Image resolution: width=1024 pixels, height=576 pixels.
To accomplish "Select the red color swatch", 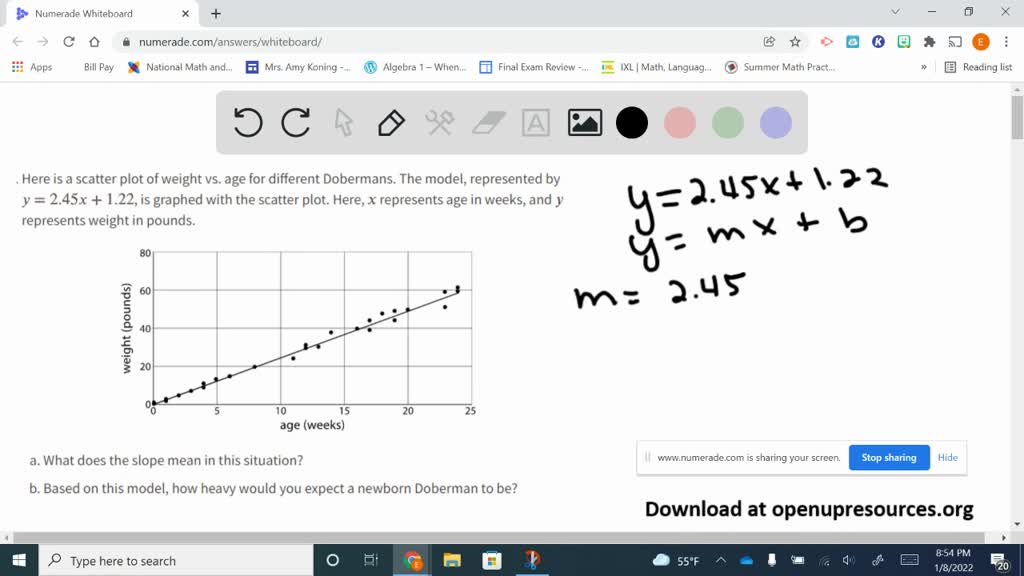I will [680, 122].
